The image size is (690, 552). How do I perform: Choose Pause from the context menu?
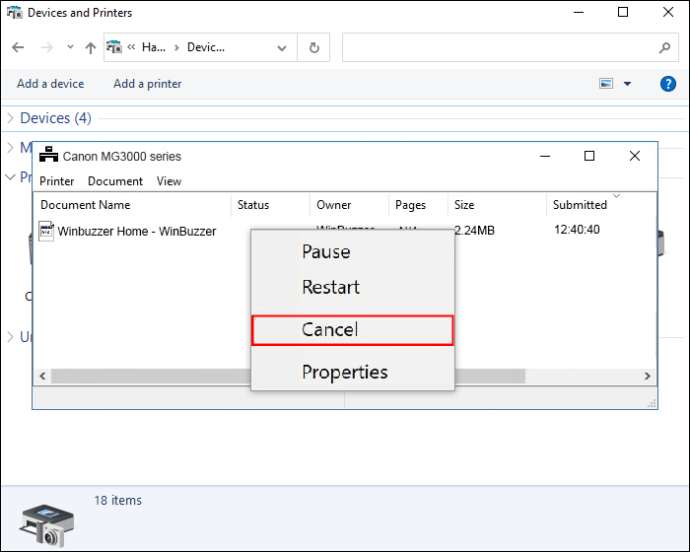(x=352, y=252)
